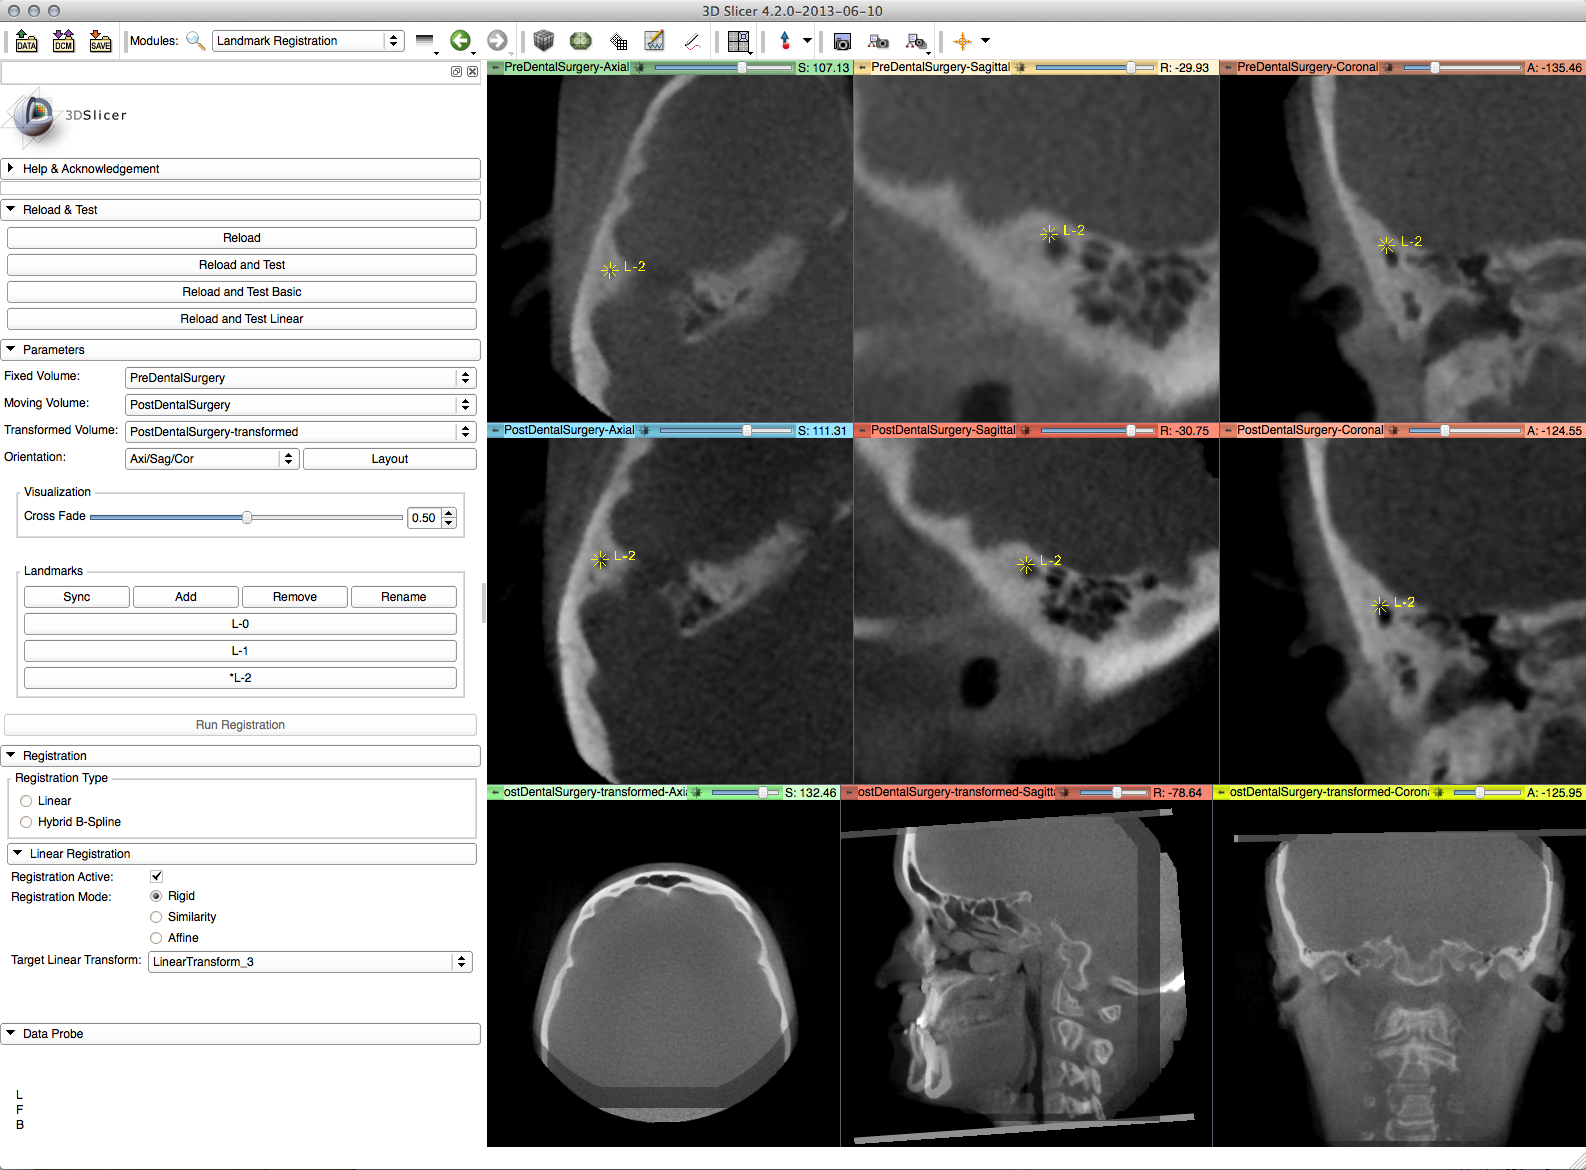Click the module search magnifier icon

coord(196,41)
